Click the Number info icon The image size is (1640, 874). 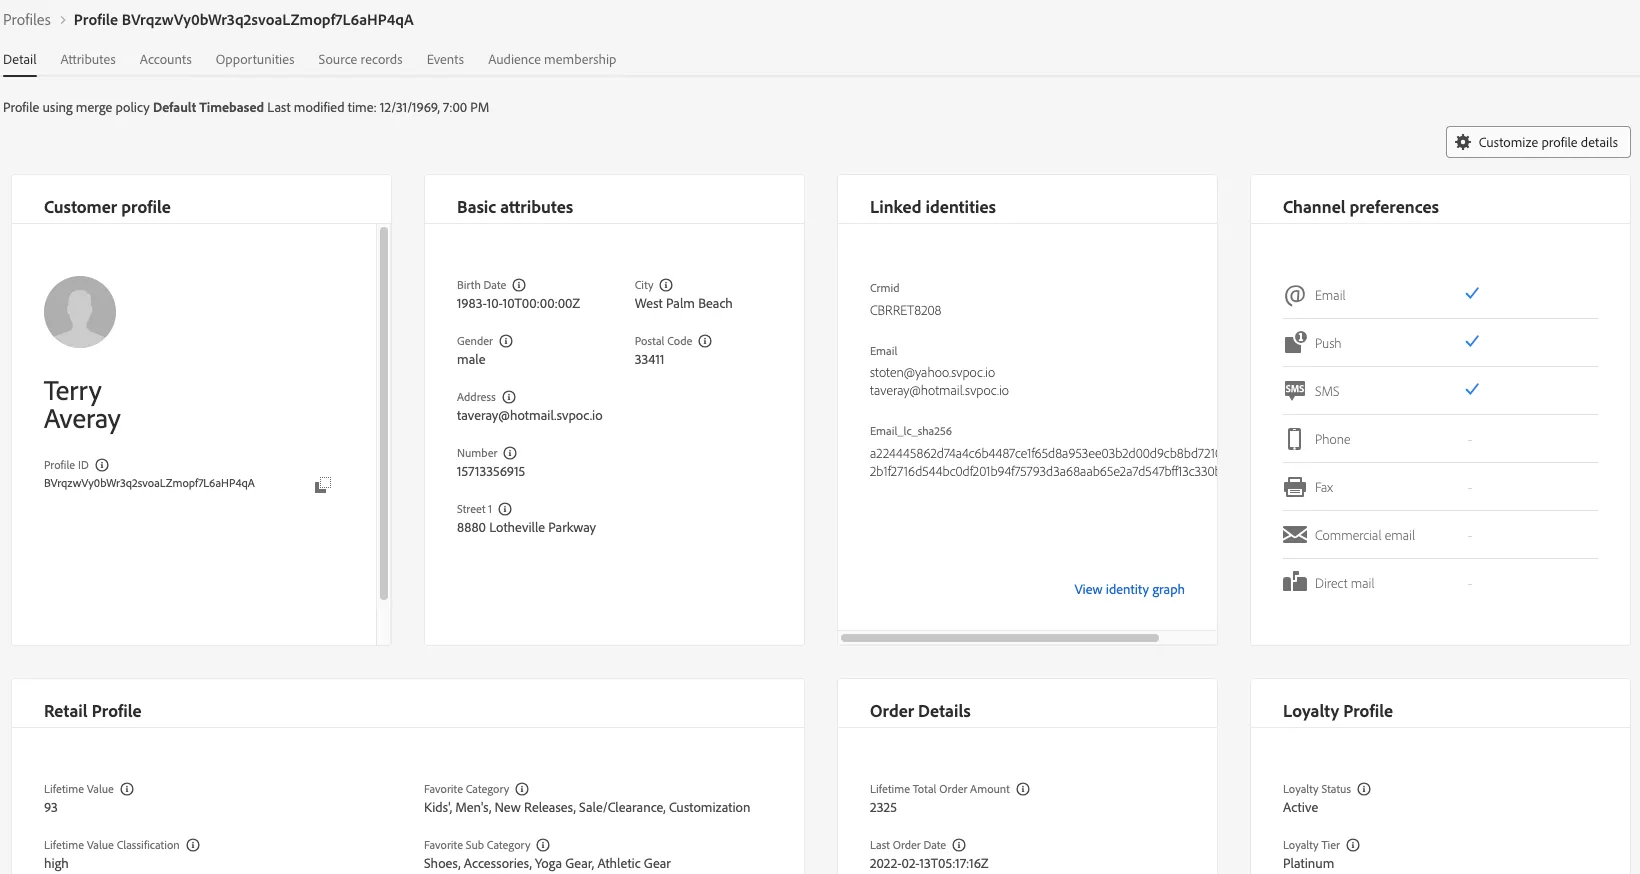coord(510,453)
